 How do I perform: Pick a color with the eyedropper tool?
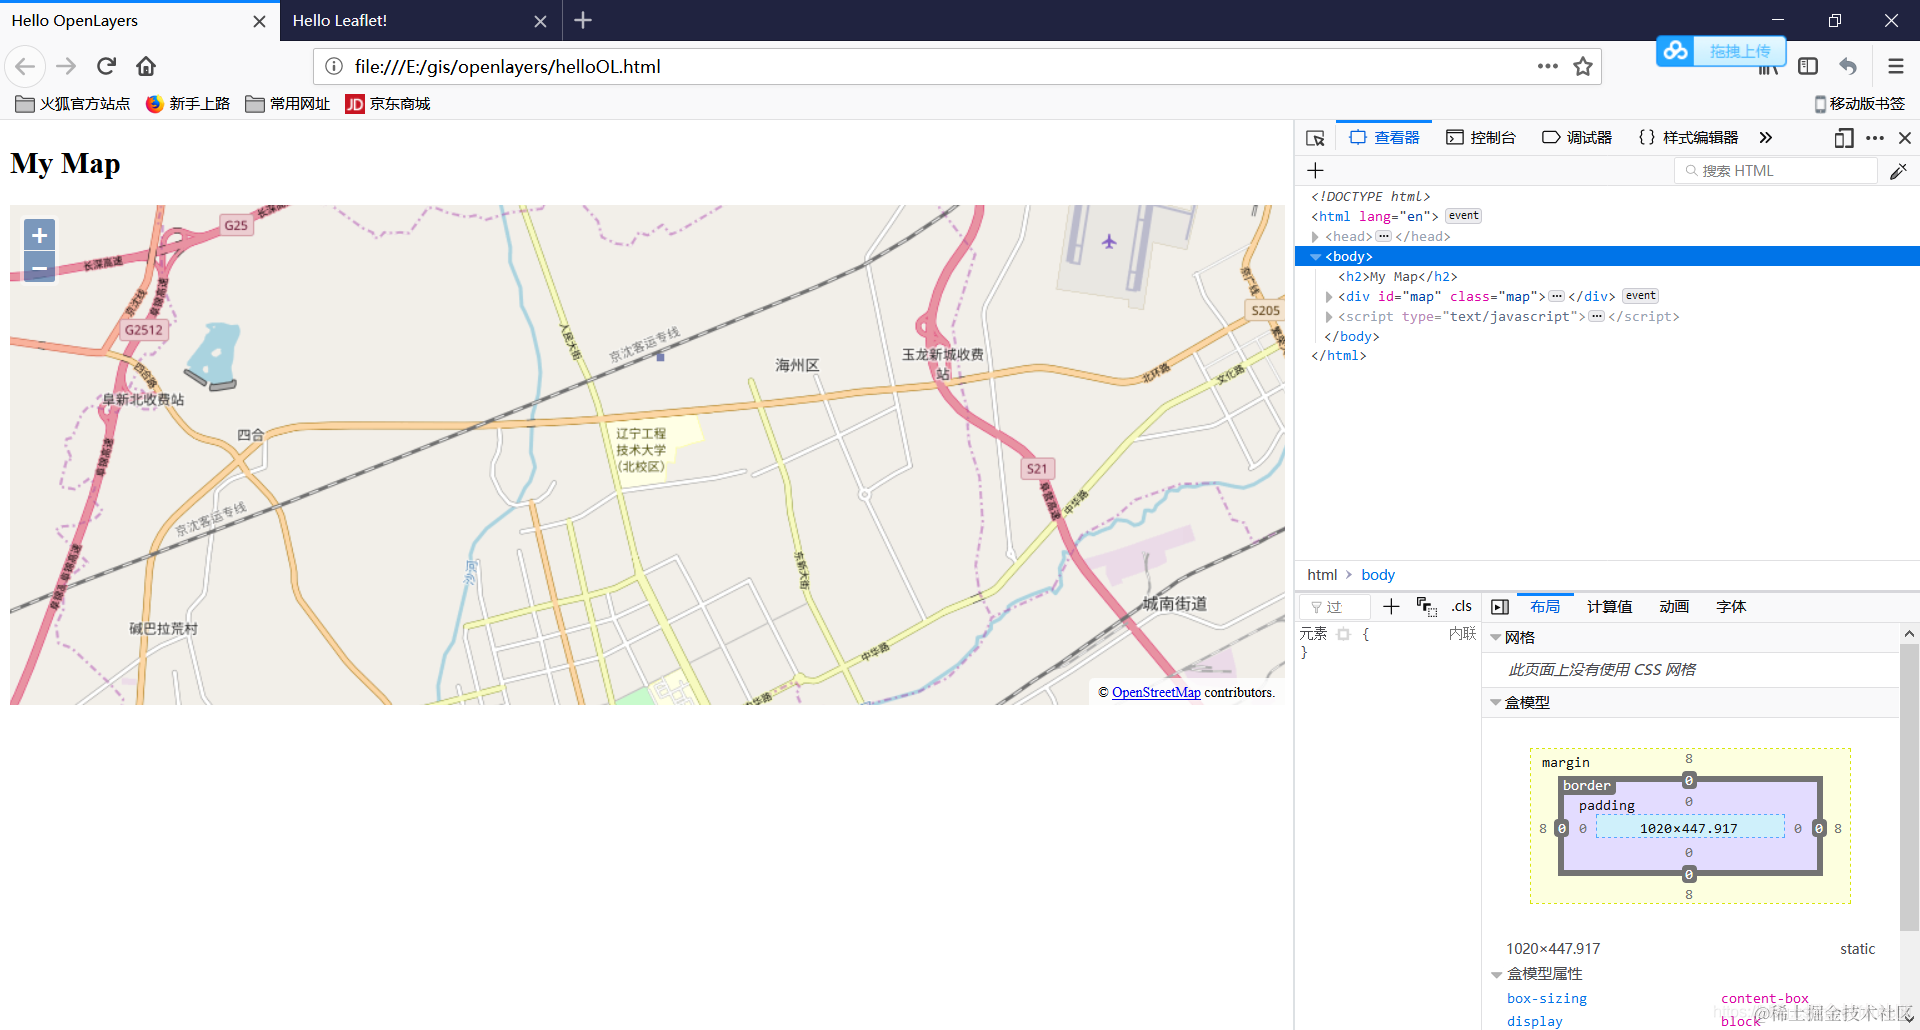click(x=1898, y=171)
